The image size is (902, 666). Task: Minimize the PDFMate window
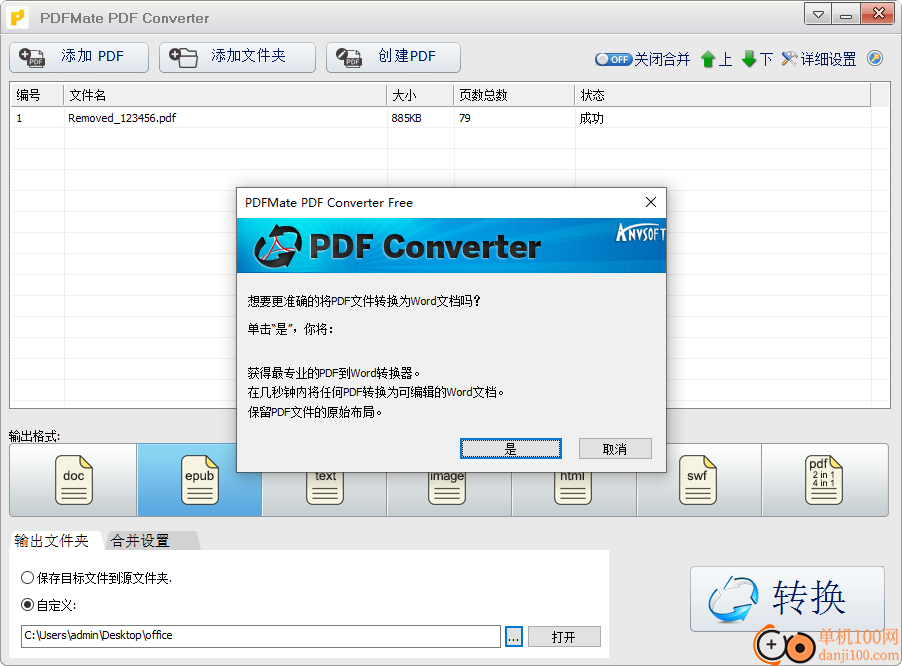point(846,14)
